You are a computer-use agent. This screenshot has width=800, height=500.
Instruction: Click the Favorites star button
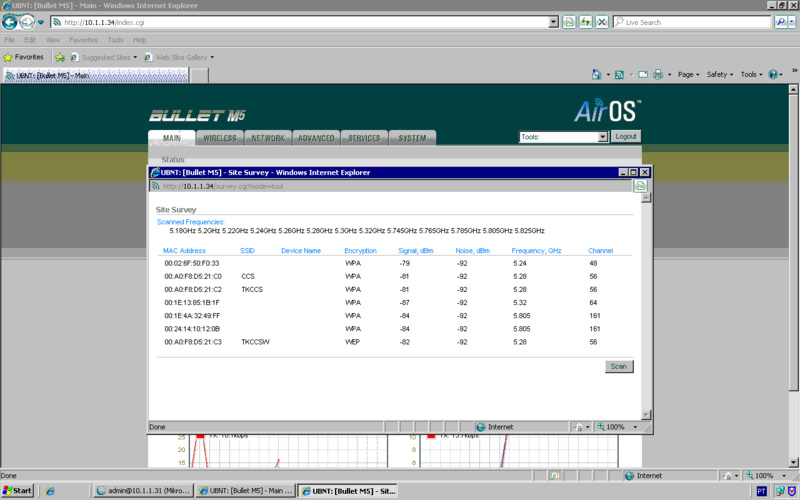click(x=23, y=57)
